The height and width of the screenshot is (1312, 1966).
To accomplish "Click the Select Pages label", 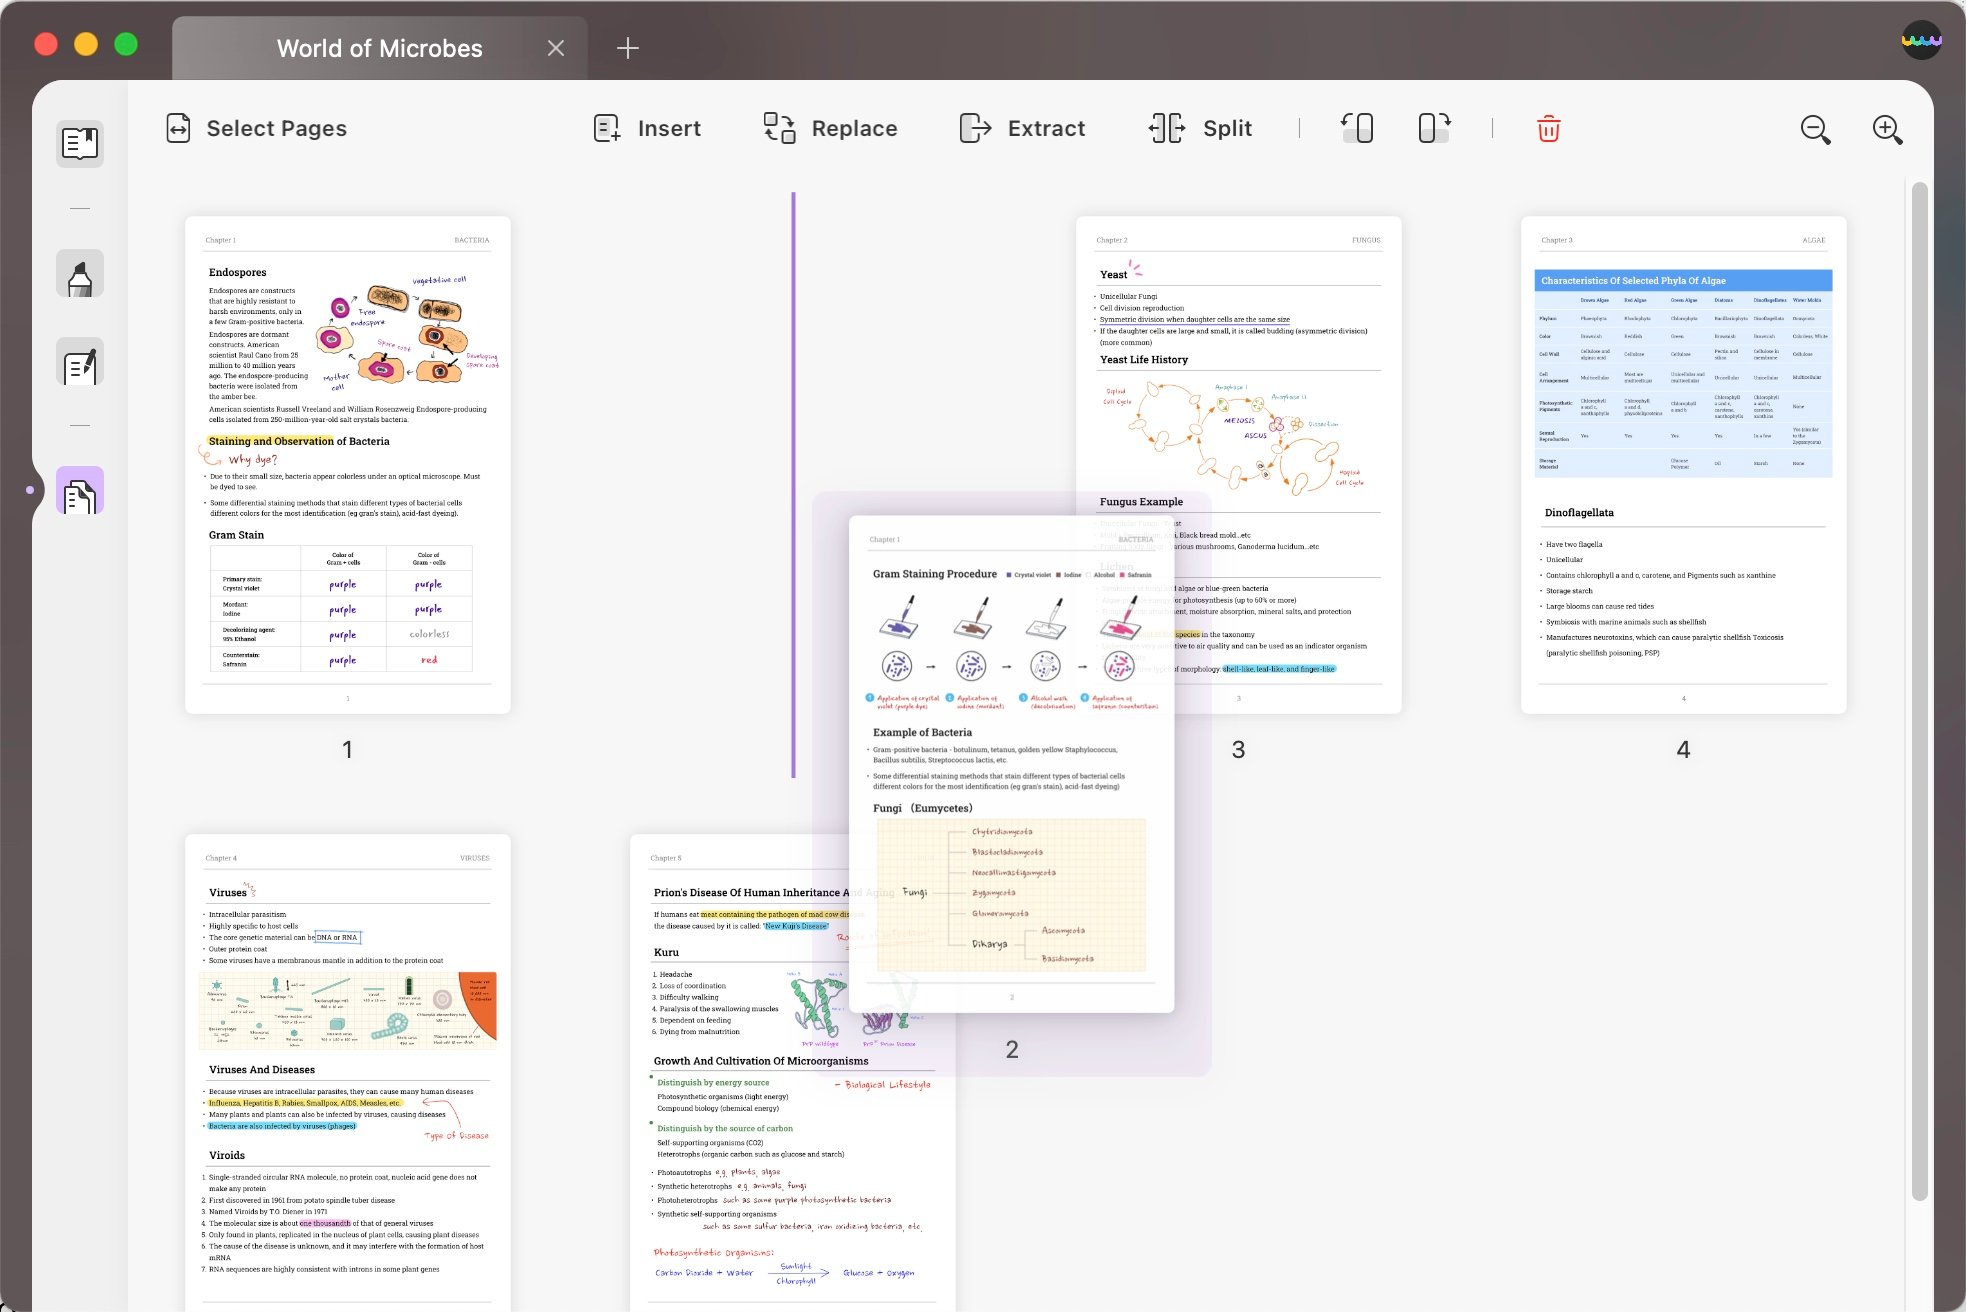I will point(277,128).
